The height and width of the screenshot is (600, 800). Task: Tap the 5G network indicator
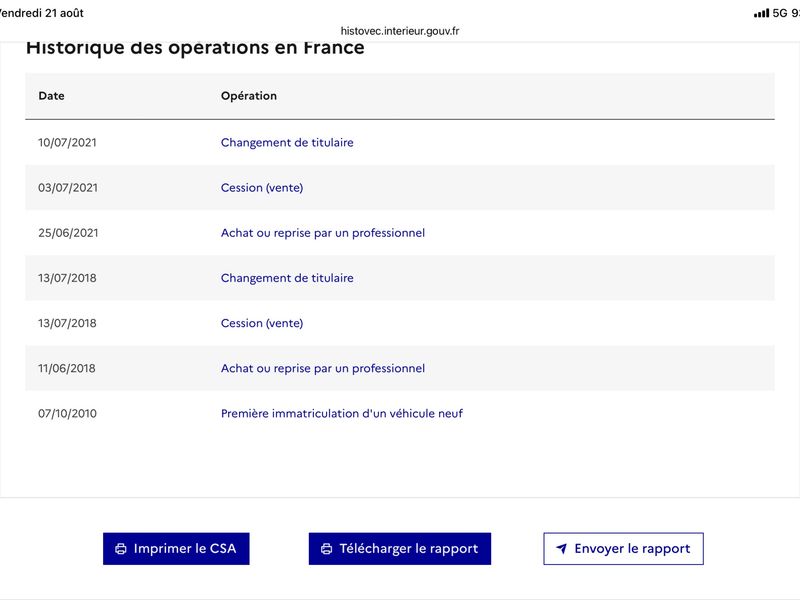pyautogui.click(x=780, y=13)
